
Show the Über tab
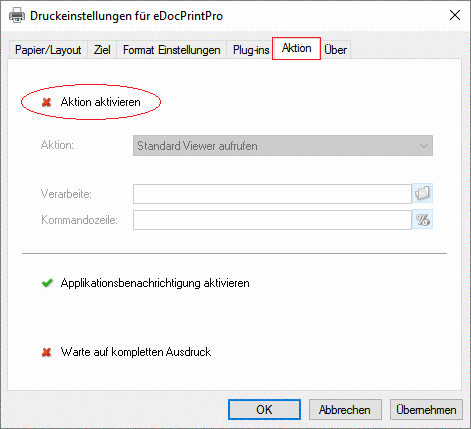[335, 50]
